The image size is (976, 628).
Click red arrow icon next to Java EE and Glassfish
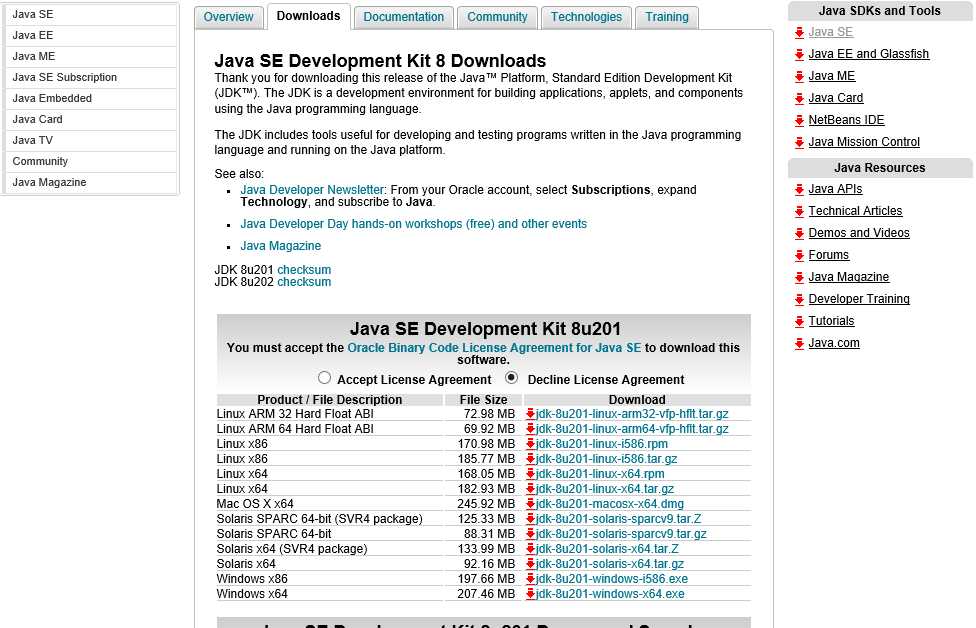(x=800, y=55)
